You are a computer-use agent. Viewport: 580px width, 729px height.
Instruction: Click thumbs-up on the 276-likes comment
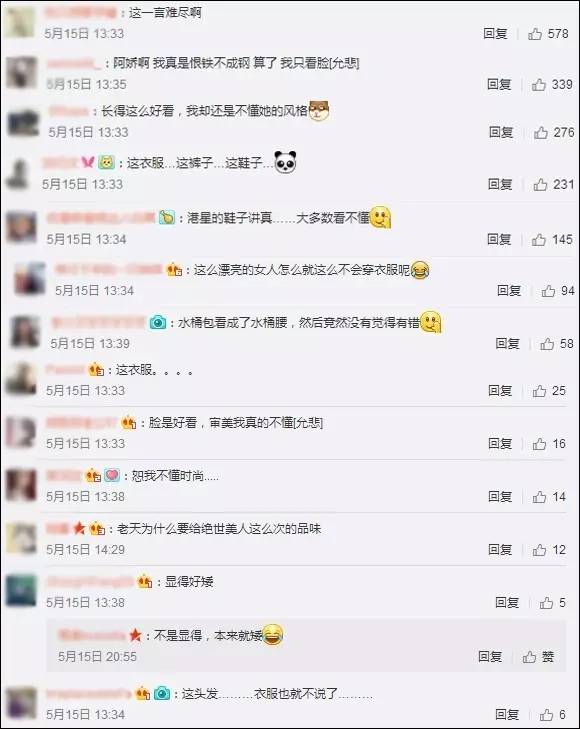[x=554, y=133]
